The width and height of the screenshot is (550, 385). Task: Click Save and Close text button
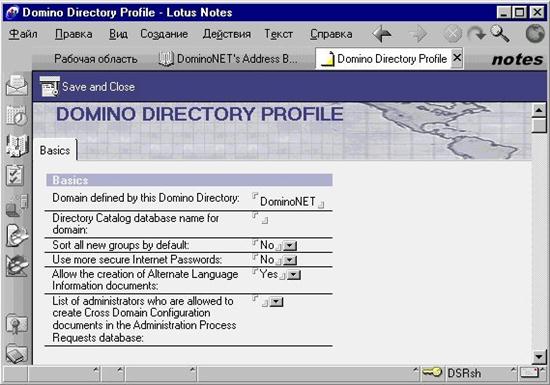[x=98, y=87]
